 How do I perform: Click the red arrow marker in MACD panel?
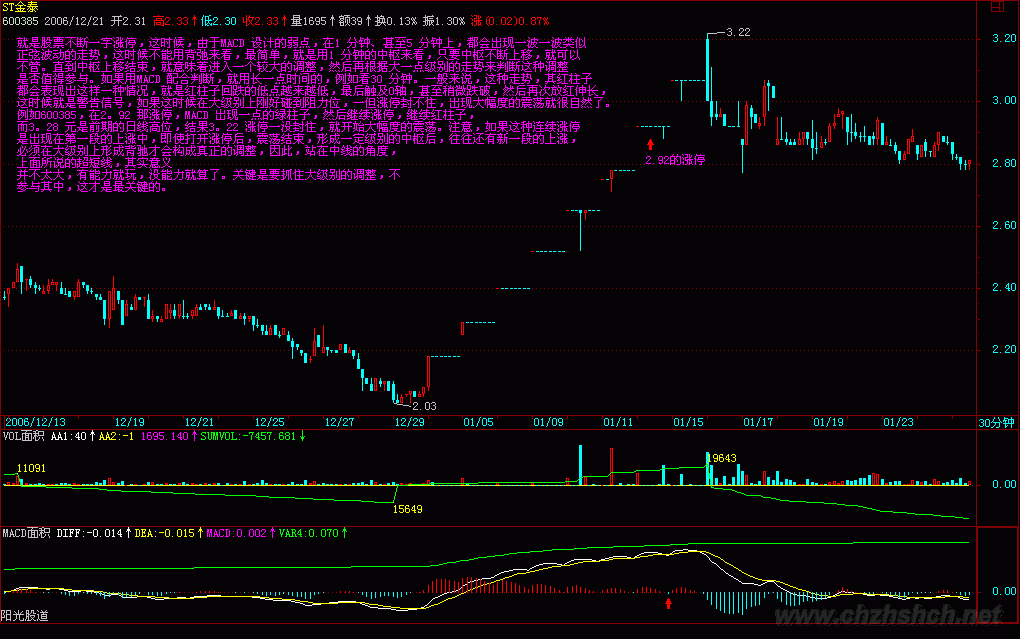pyautogui.click(x=669, y=602)
